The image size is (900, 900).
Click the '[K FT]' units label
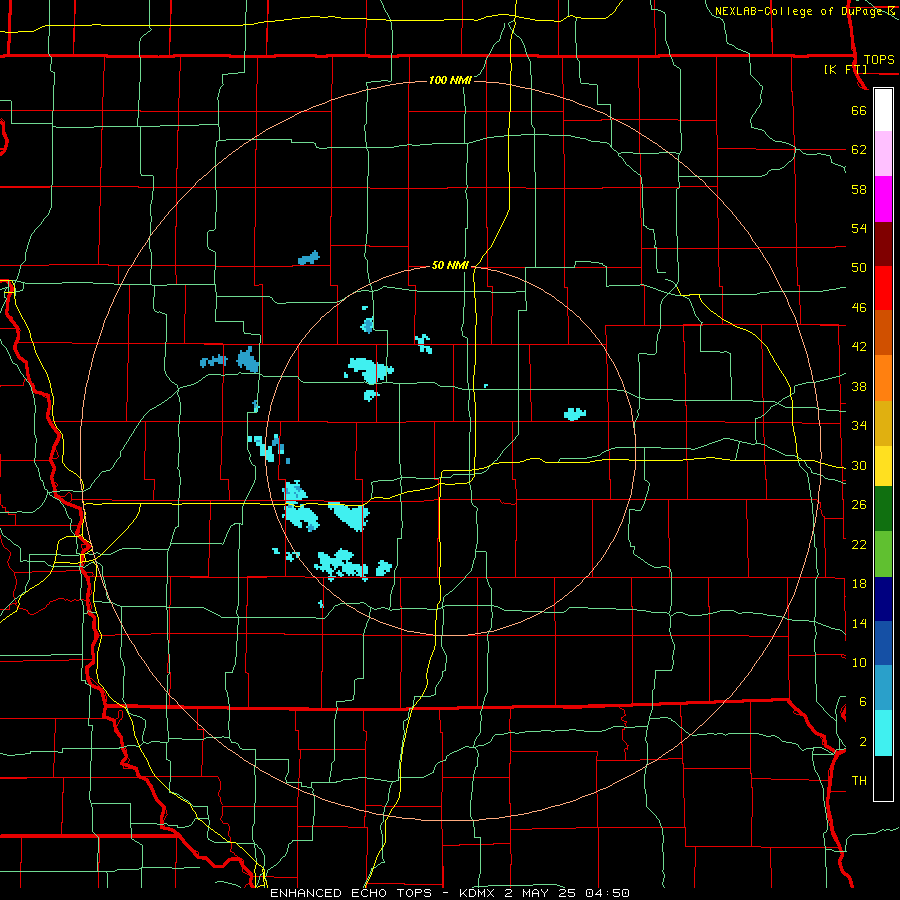point(845,69)
